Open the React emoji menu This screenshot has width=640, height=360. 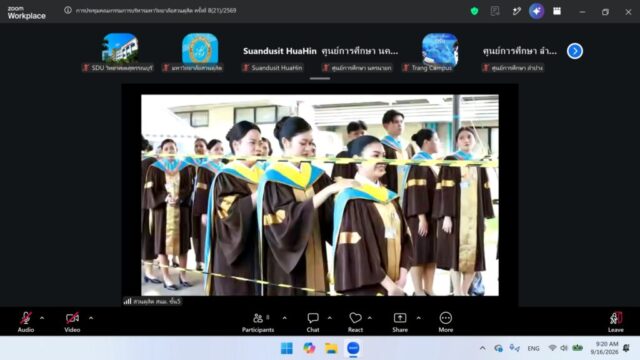(355, 322)
